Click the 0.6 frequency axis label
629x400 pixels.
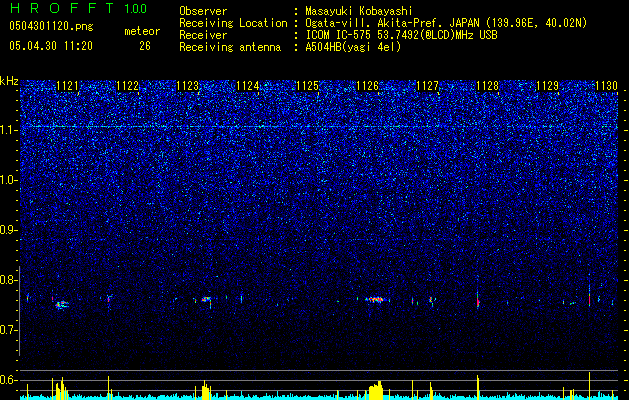8,380
